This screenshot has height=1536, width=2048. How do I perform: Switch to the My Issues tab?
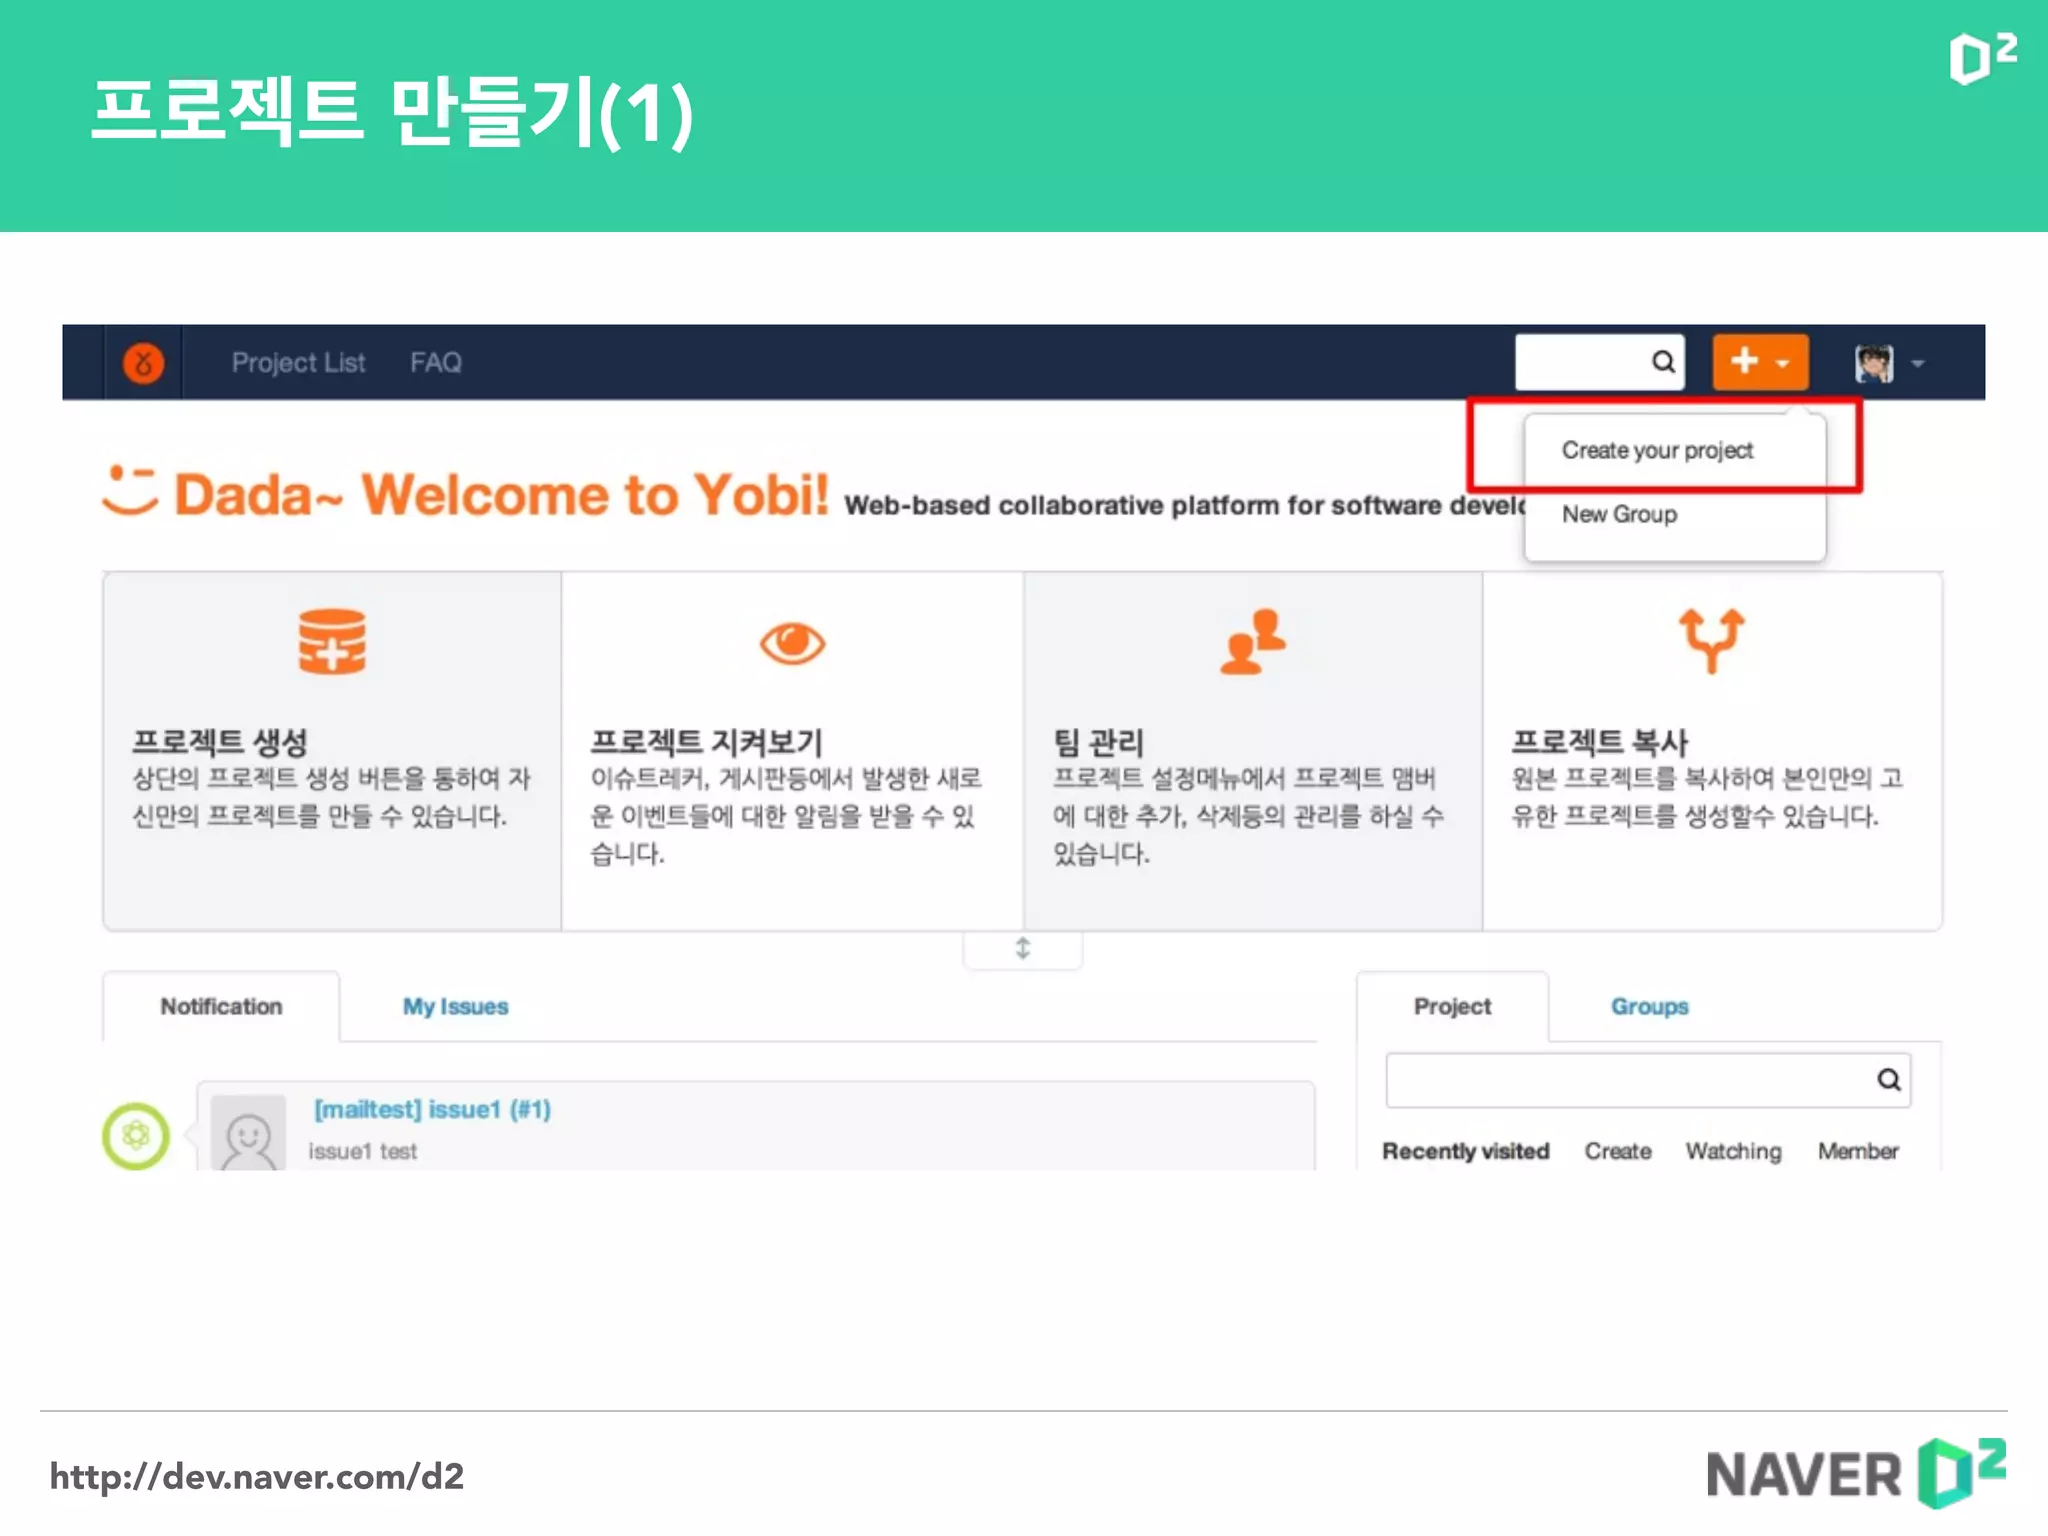click(455, 1006)
